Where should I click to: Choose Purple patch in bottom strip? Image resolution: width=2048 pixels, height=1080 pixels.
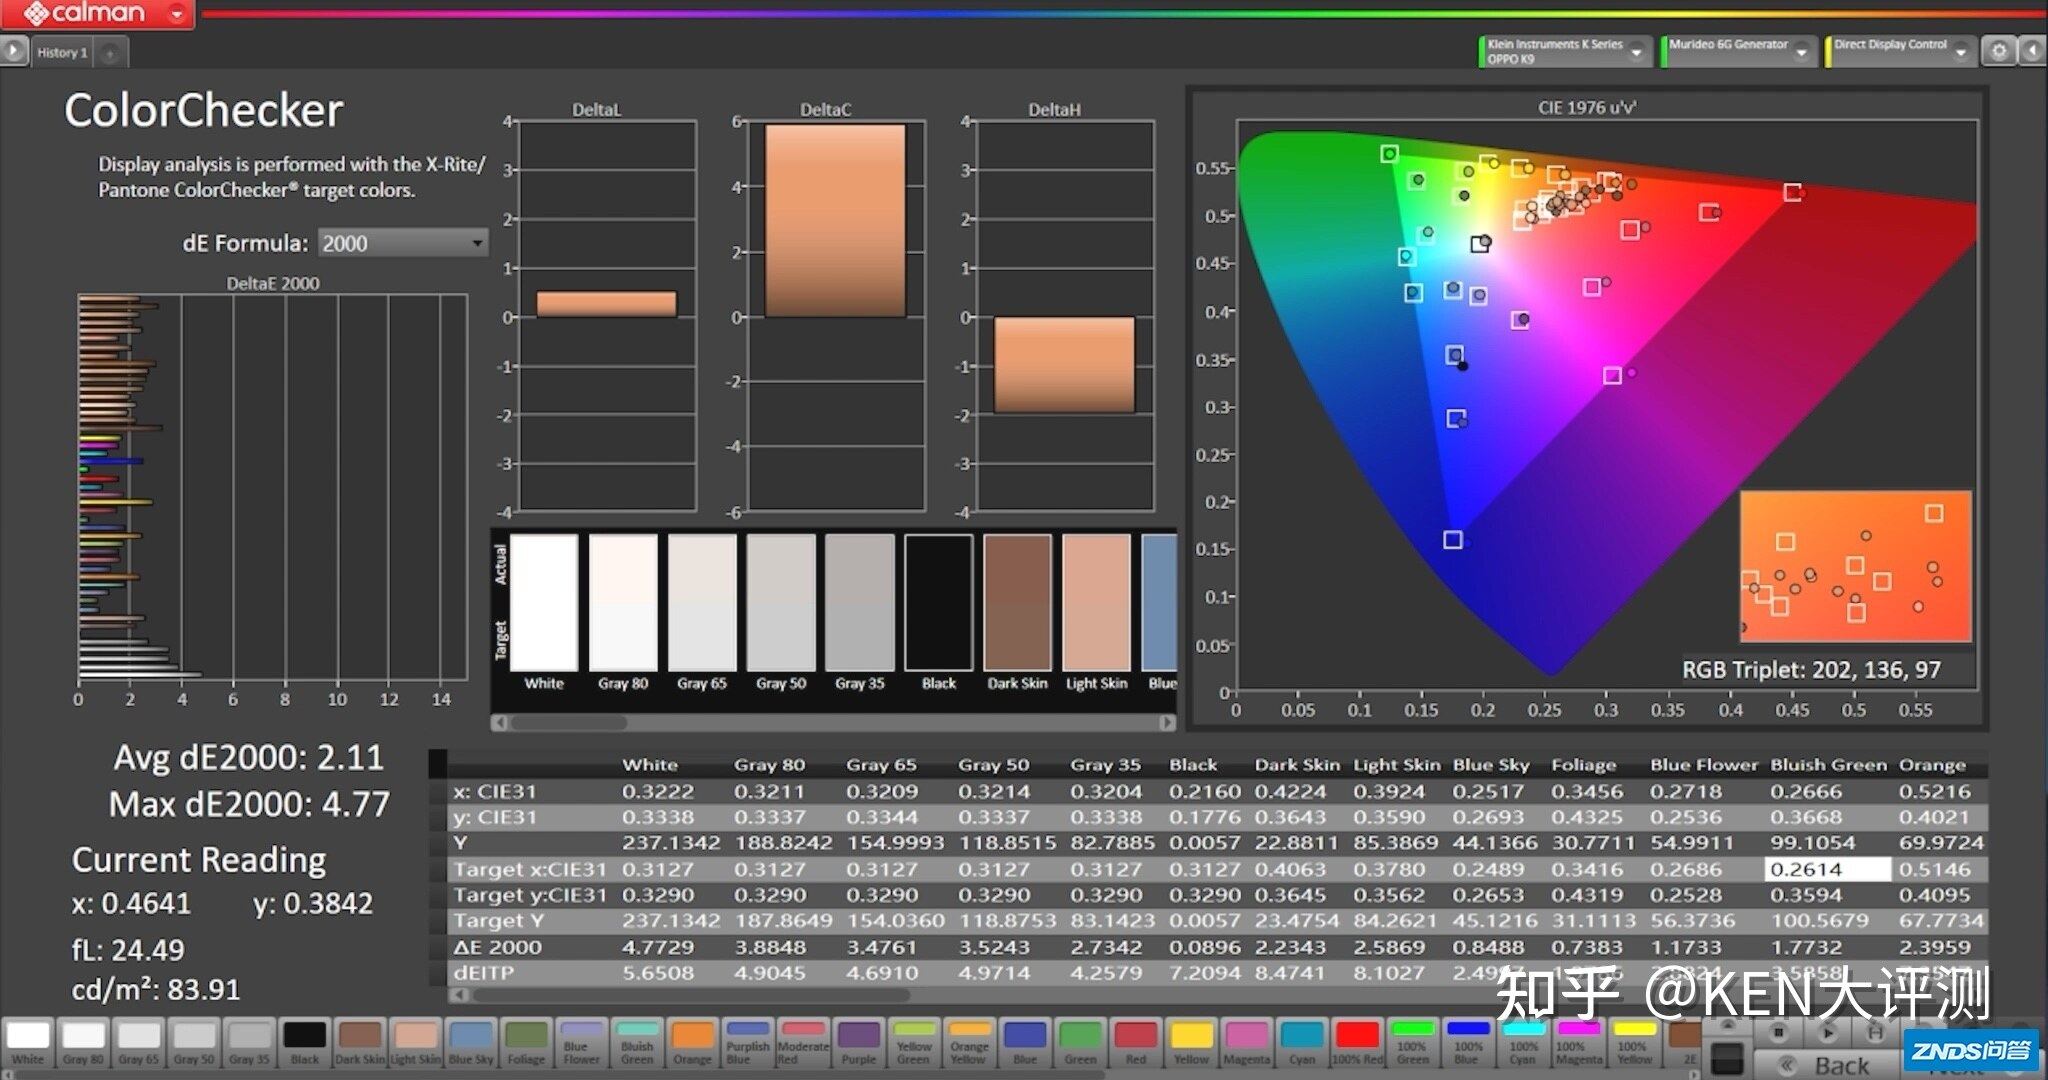coord(858,1043)
